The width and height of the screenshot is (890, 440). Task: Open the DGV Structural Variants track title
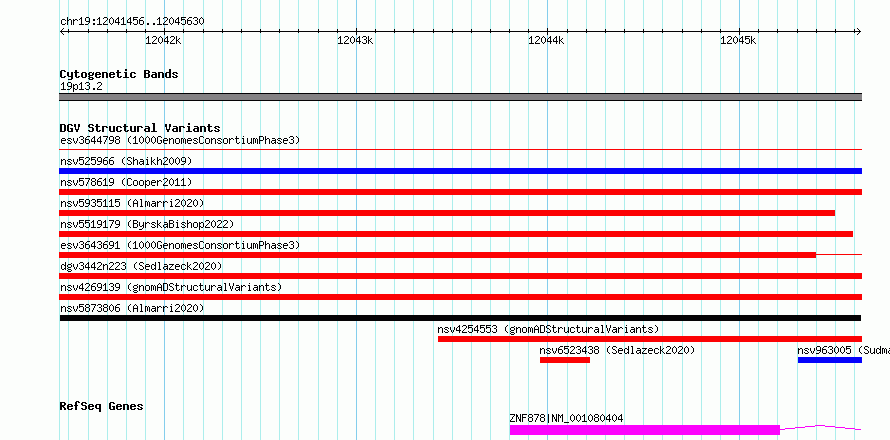tap(140, 128)
